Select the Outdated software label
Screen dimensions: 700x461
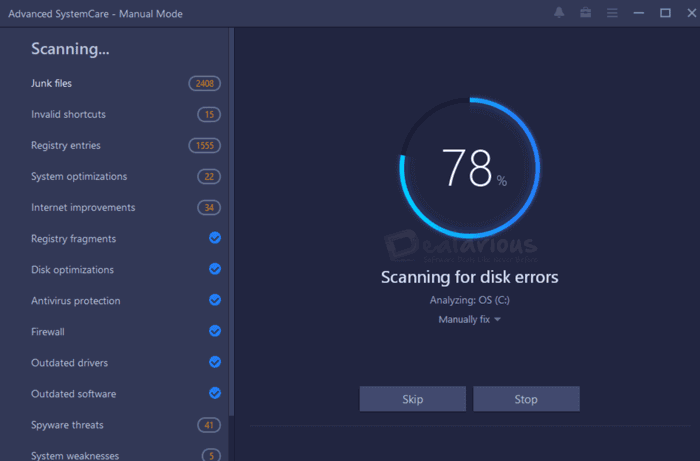coord(74,394)
